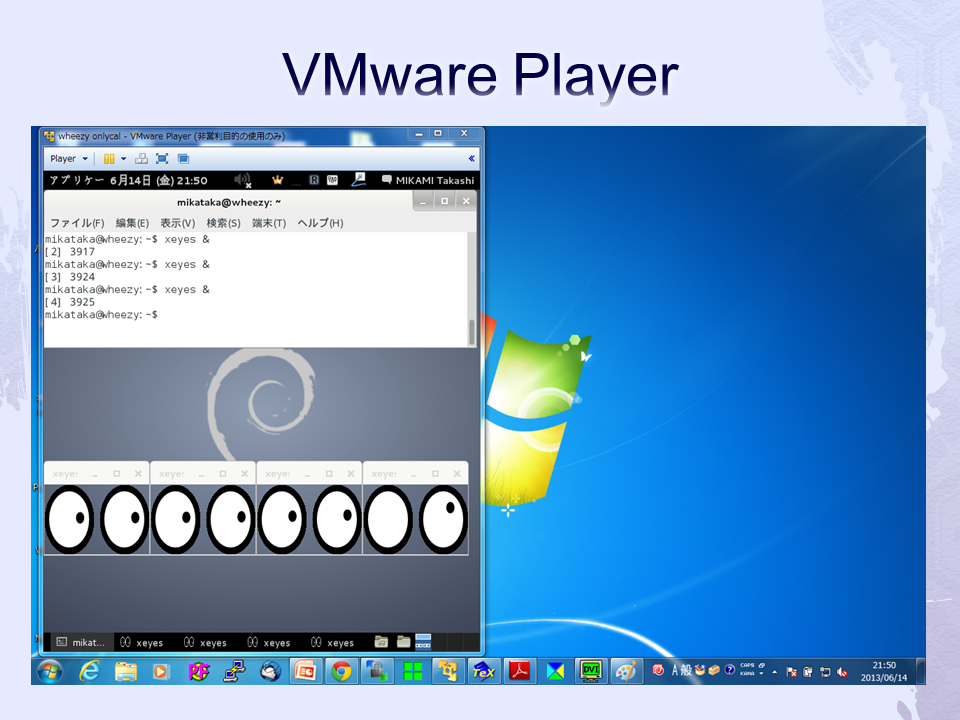Select the mikat... terminal in guest taskbar
This screenshot has height=720, width=960.
pyautogui.click(x=81, y=642)
